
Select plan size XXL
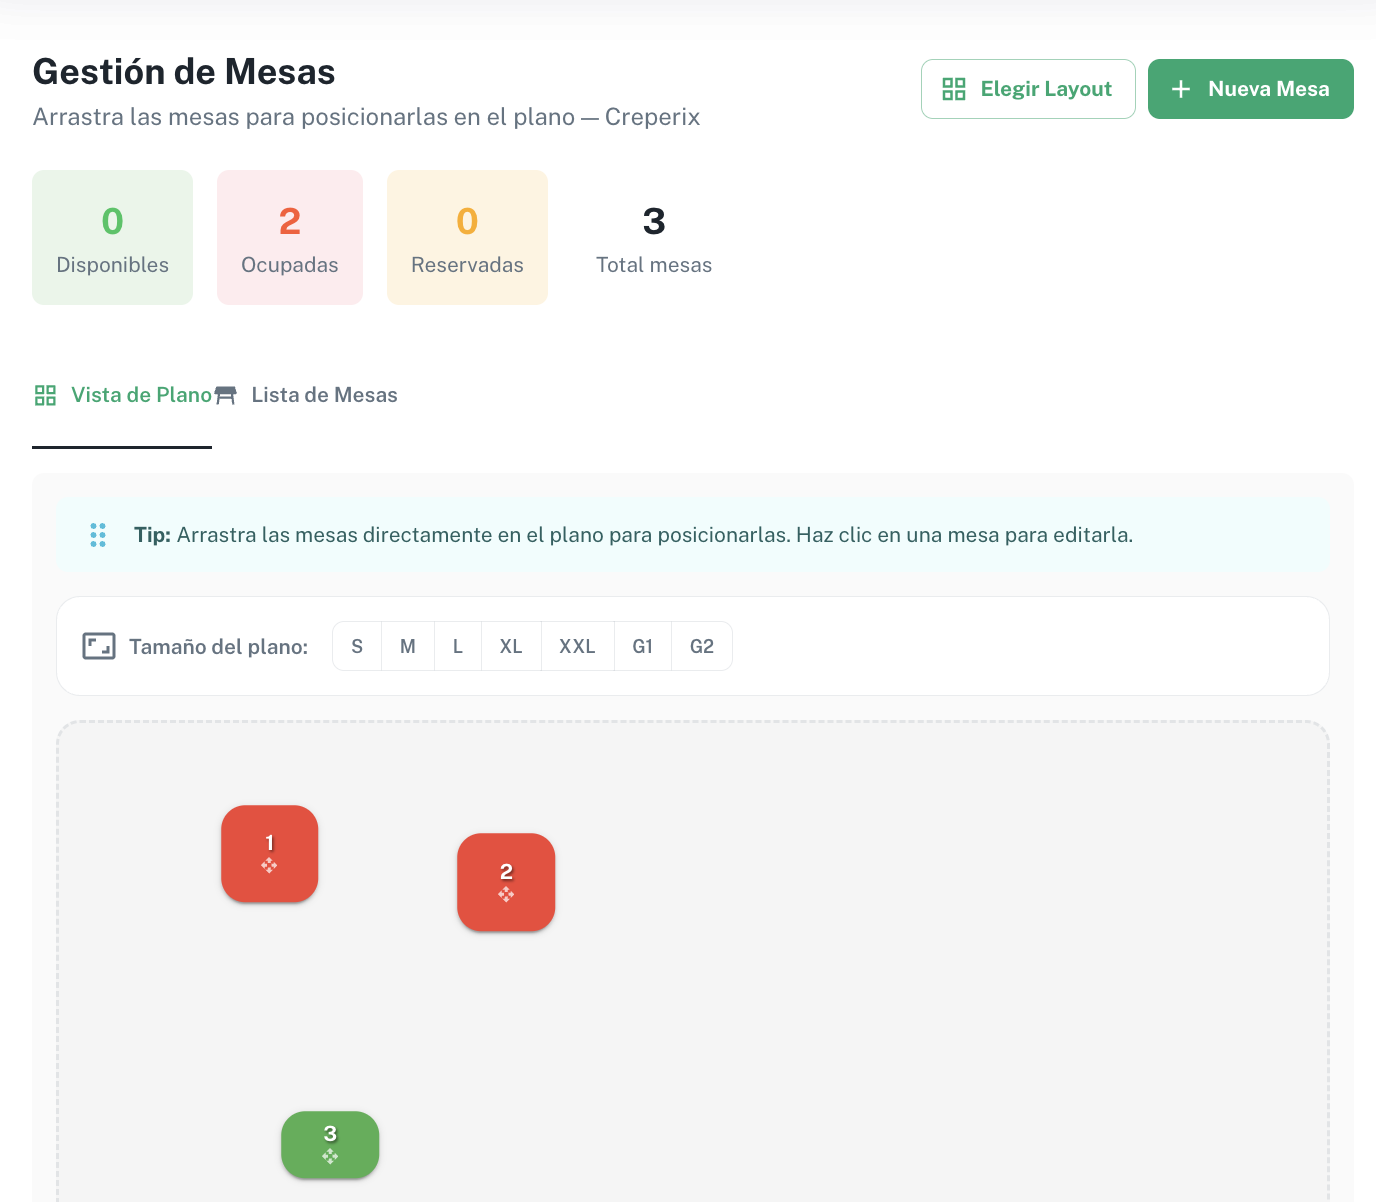coord(577,646)
